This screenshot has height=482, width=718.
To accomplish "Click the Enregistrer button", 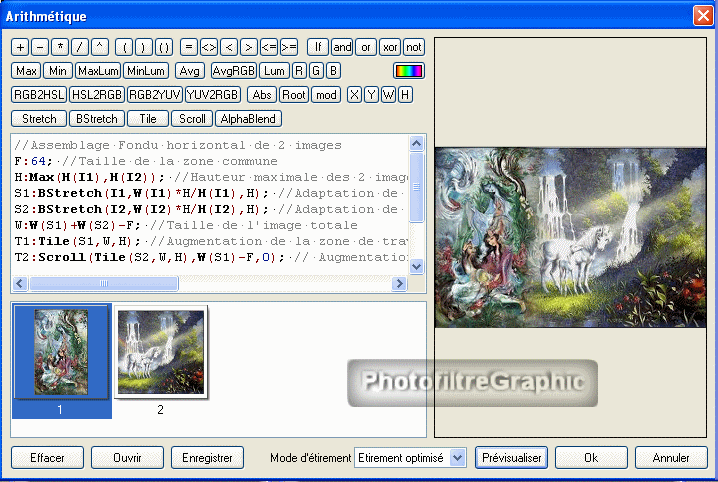I will (x=207, y=457).
